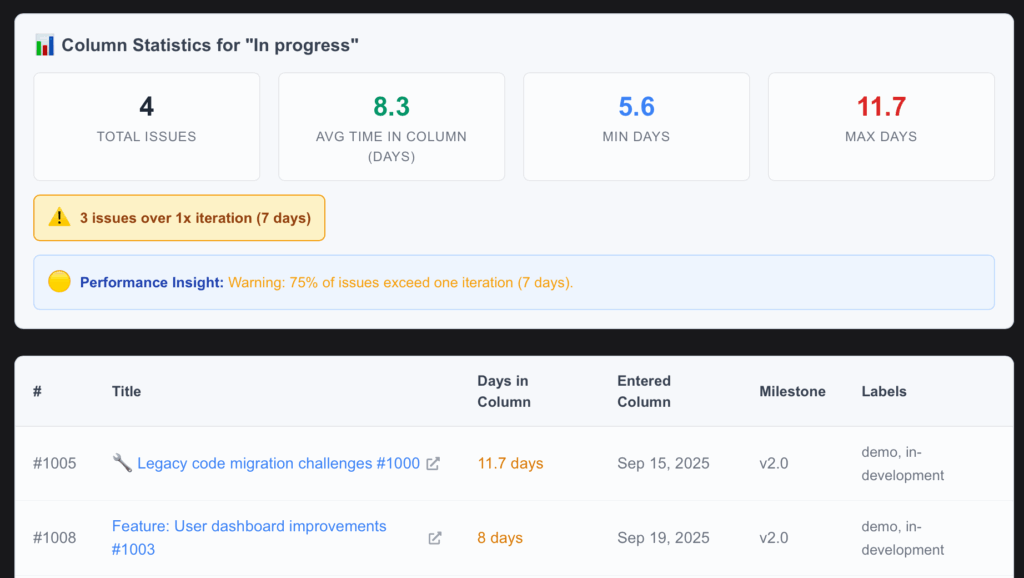
Task: Click the Title column header
Action: tap(126, 391)
